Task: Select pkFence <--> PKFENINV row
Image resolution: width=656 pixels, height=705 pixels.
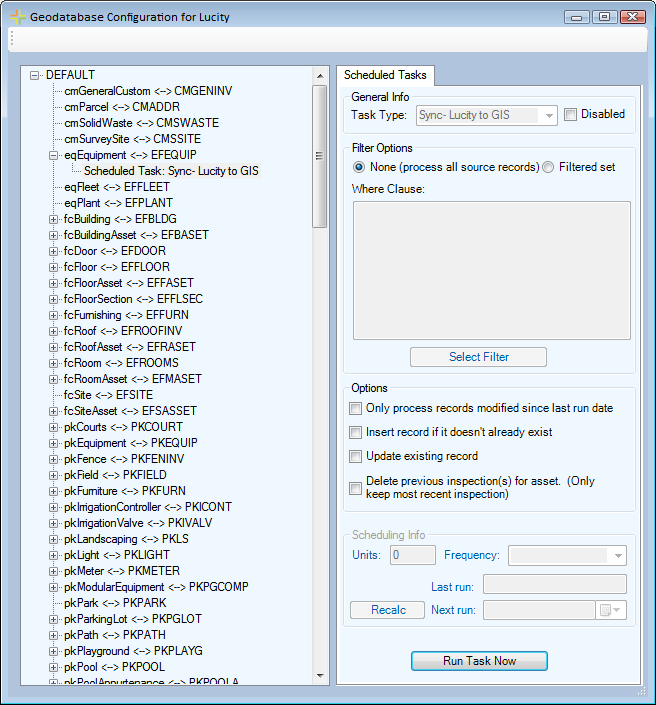Action: [124, 459]
